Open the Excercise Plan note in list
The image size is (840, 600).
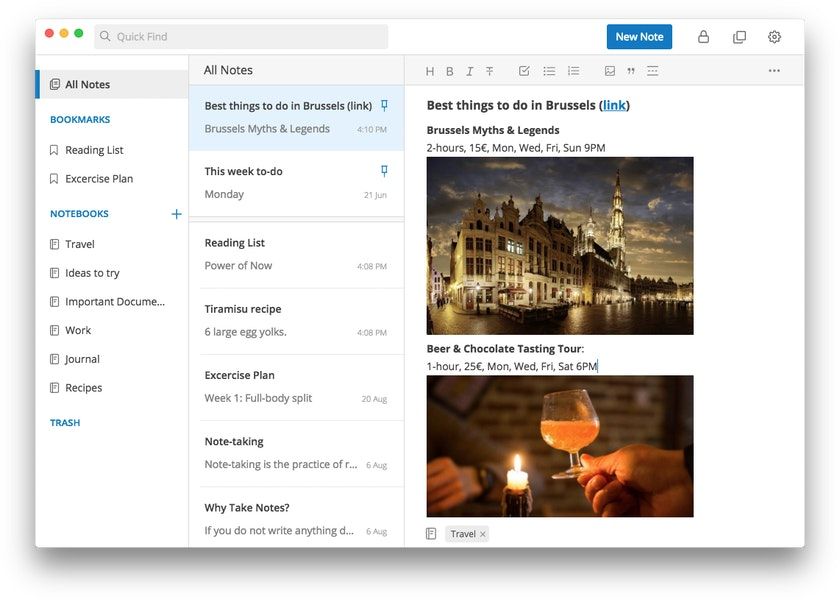pyautogui.click(x=296, y=387)
